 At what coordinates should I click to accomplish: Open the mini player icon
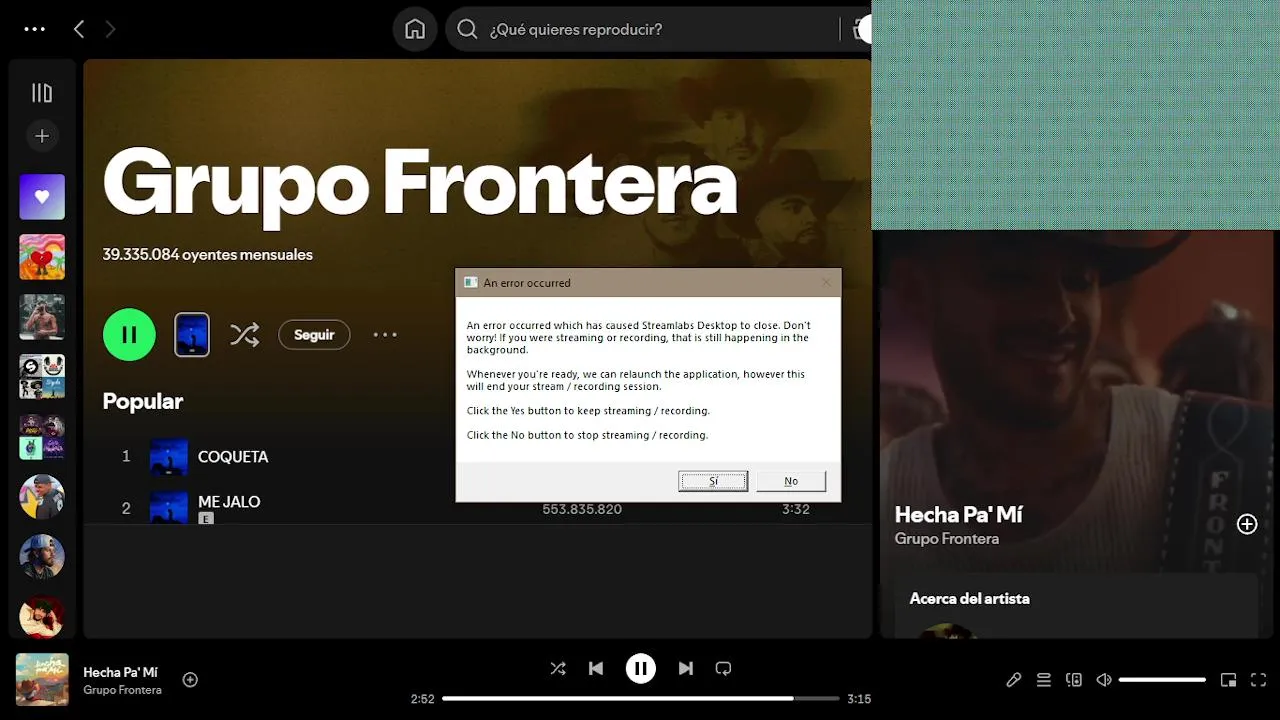[x=1228, y=680]
